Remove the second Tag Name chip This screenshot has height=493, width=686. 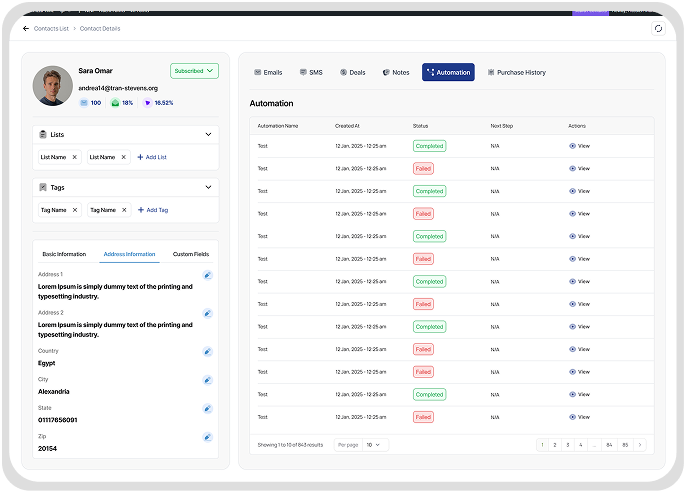coord(124,210)
